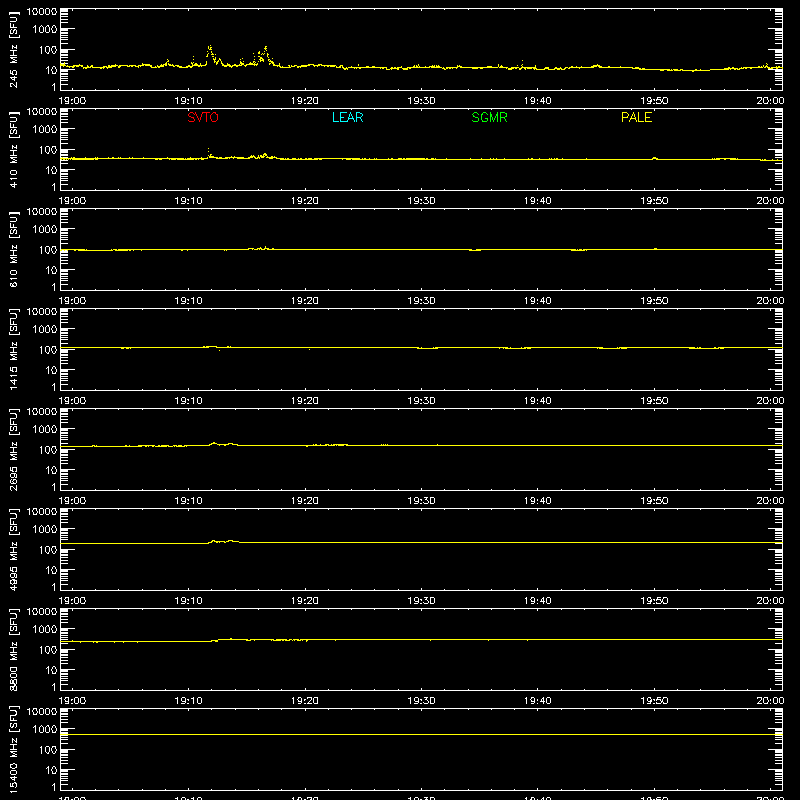Image resolution: width=800 pixels, height=800 pixels.
Task: Click the 19:40 time label under 2695 MHz plot
Action: coord(538,501)
